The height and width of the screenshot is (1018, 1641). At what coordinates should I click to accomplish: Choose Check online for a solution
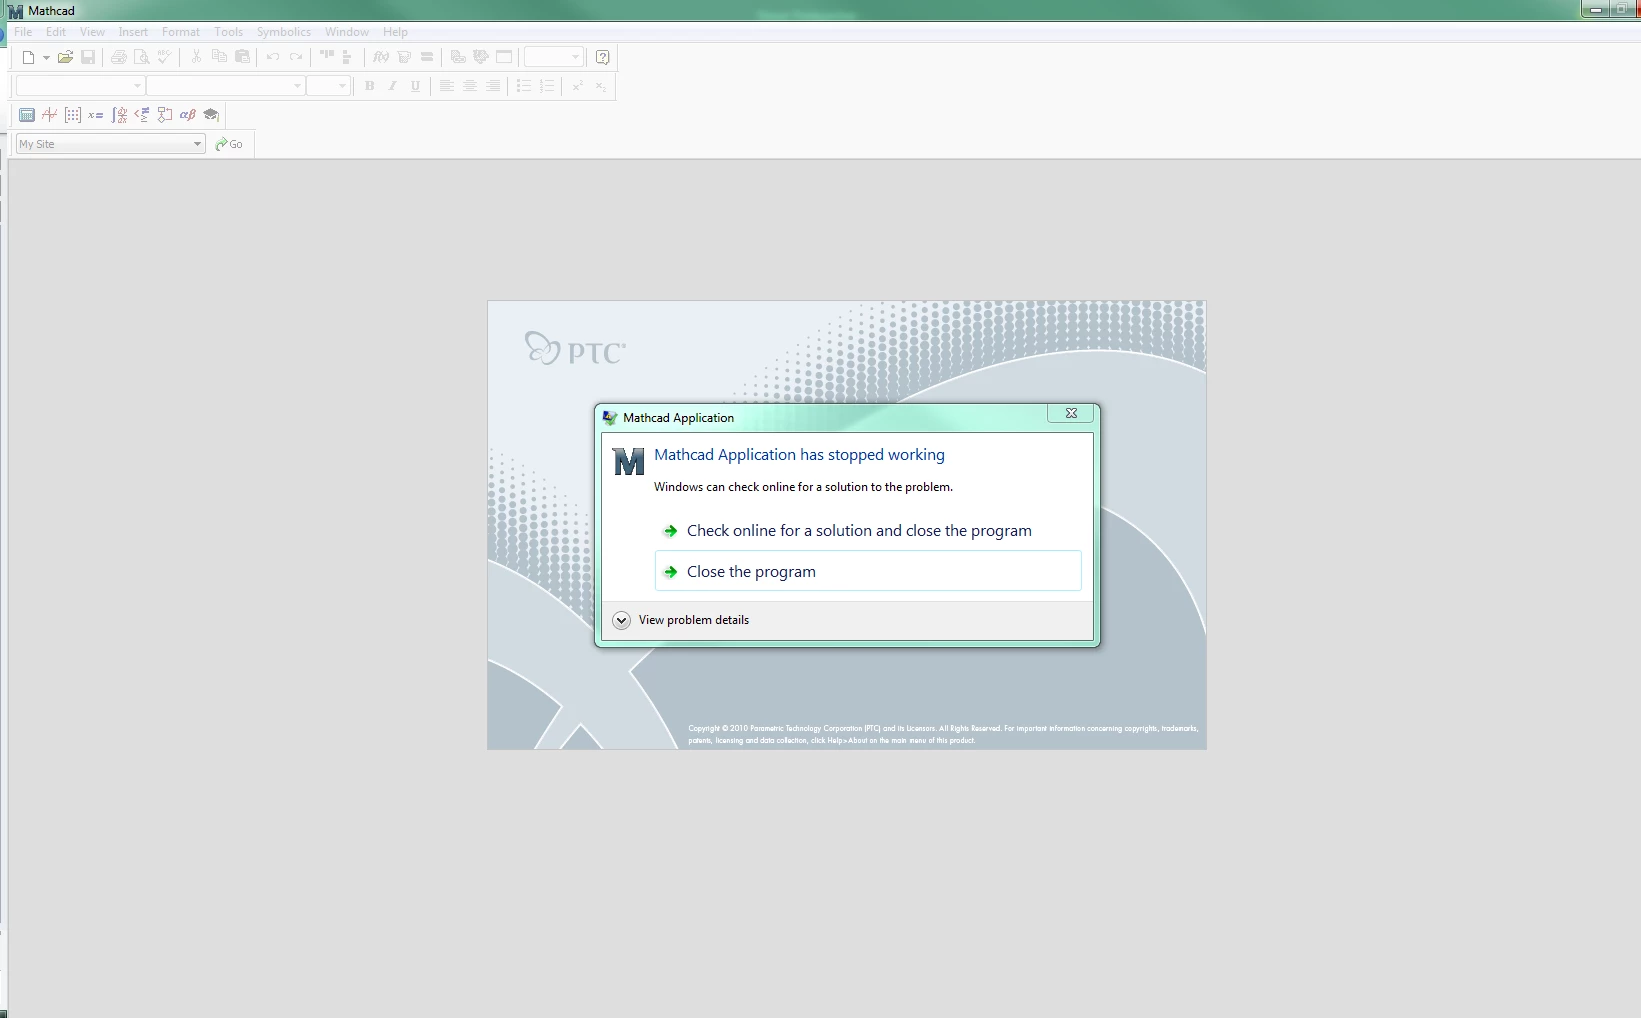click(868, 531)
